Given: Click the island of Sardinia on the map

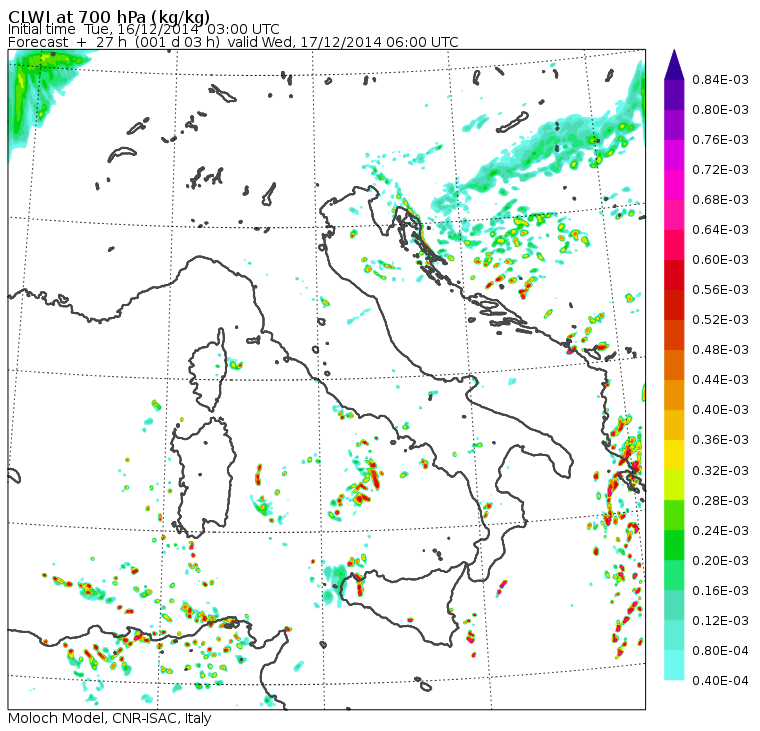Looking at the screenshot, I should pyautogui.click(x=204, y=477).
